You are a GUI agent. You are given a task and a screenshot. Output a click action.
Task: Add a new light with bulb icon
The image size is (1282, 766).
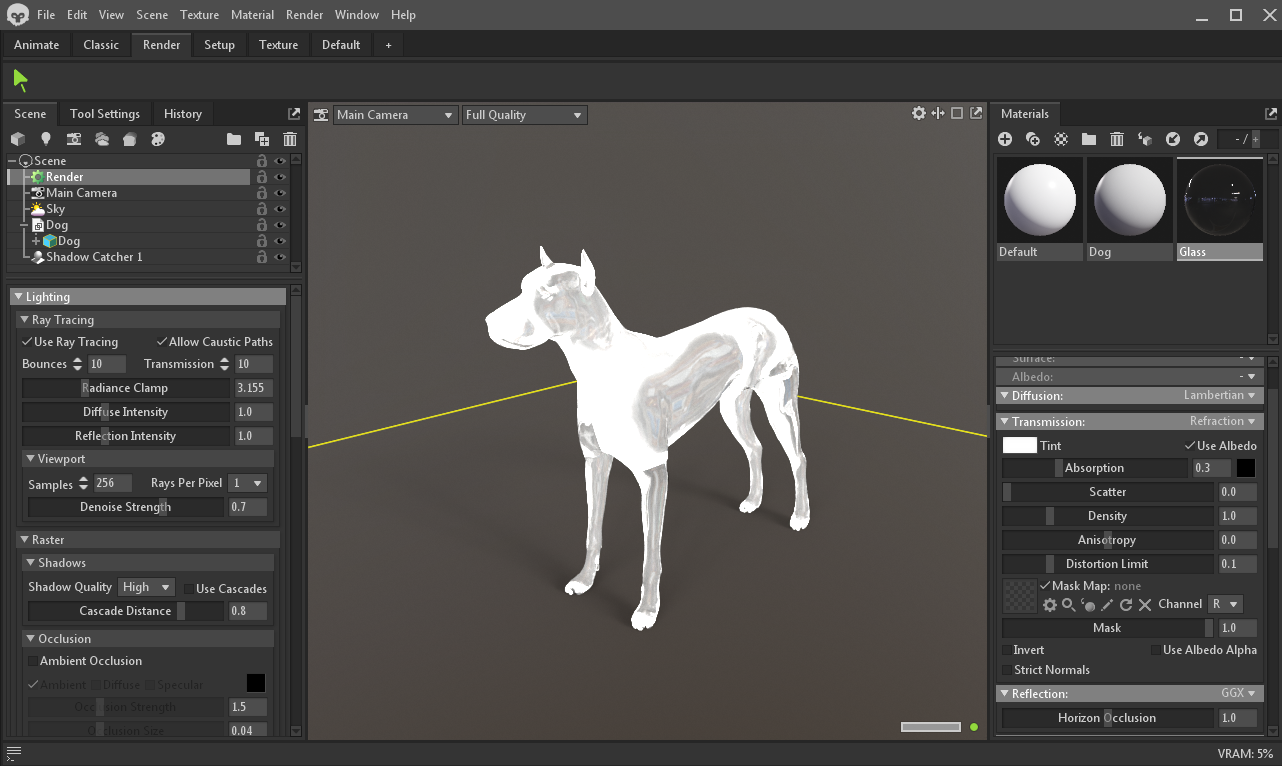pos(45,139)
